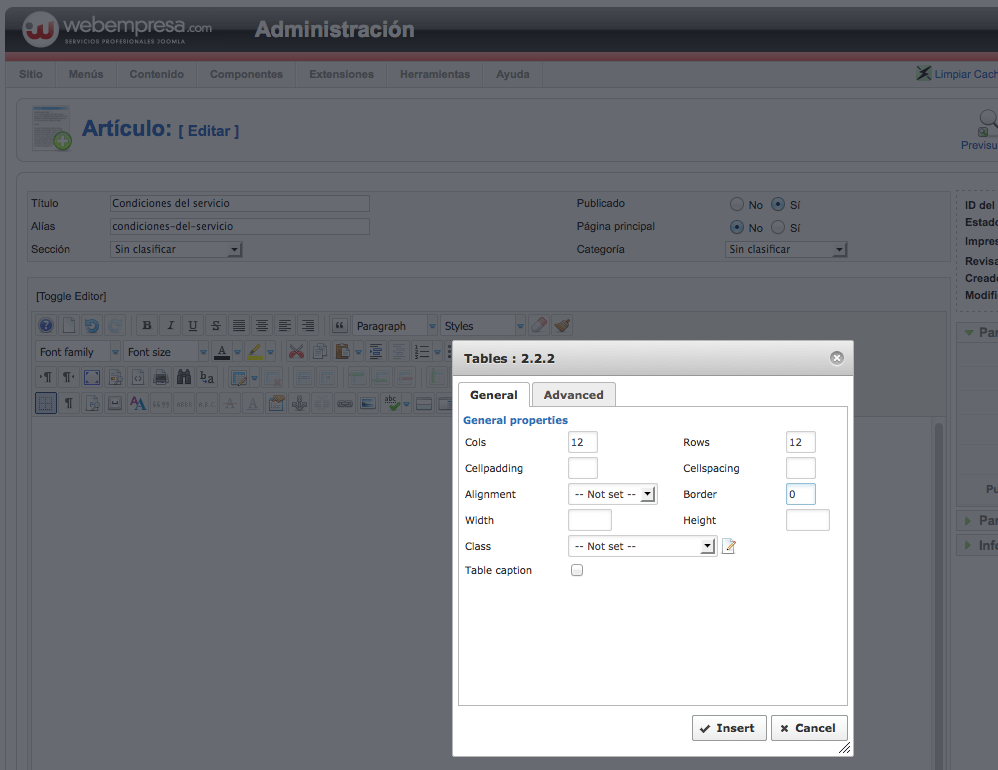Click the editor vertical scrollbar
The height and width of the screenshot is (770, 998).
tap(938, 592)
